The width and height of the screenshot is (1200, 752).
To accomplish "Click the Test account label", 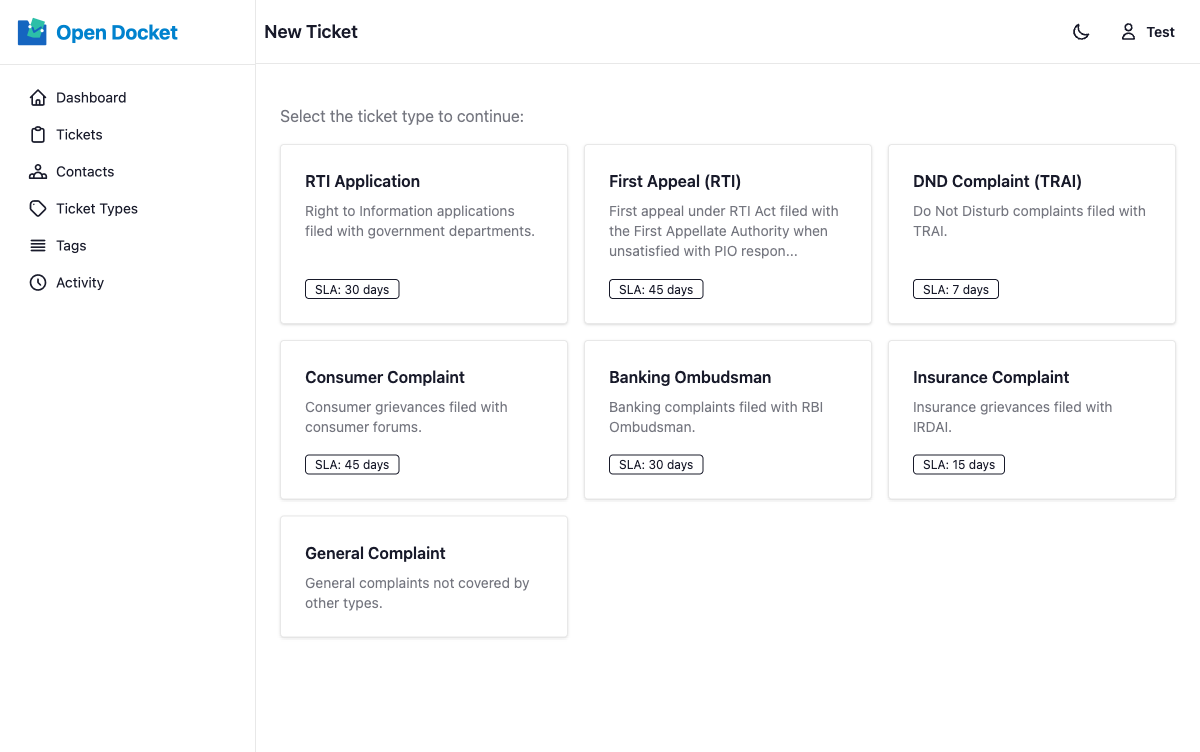I will click(x=1160, y=31).
